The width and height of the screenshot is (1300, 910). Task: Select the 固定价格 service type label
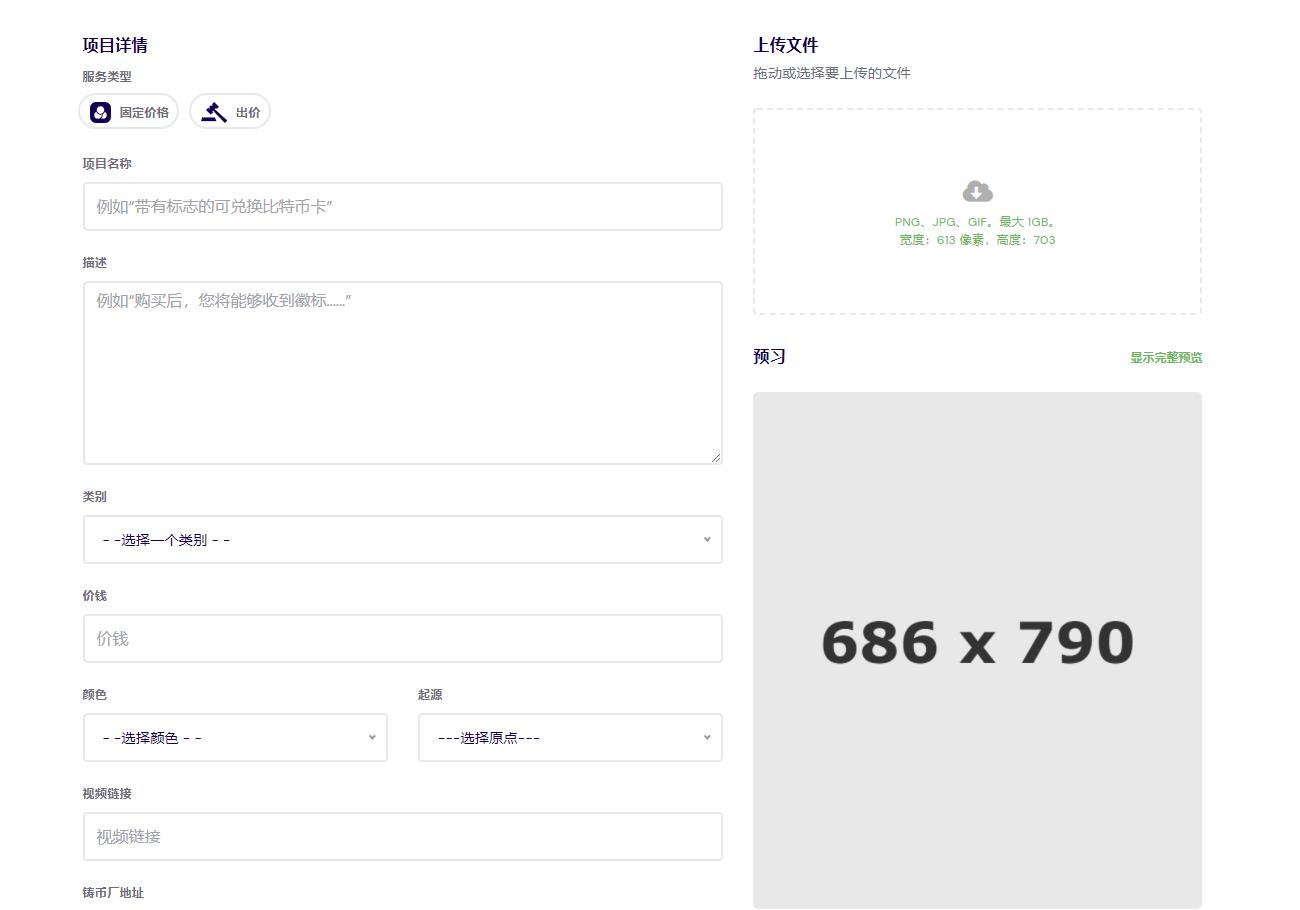(x=144, y=113)
